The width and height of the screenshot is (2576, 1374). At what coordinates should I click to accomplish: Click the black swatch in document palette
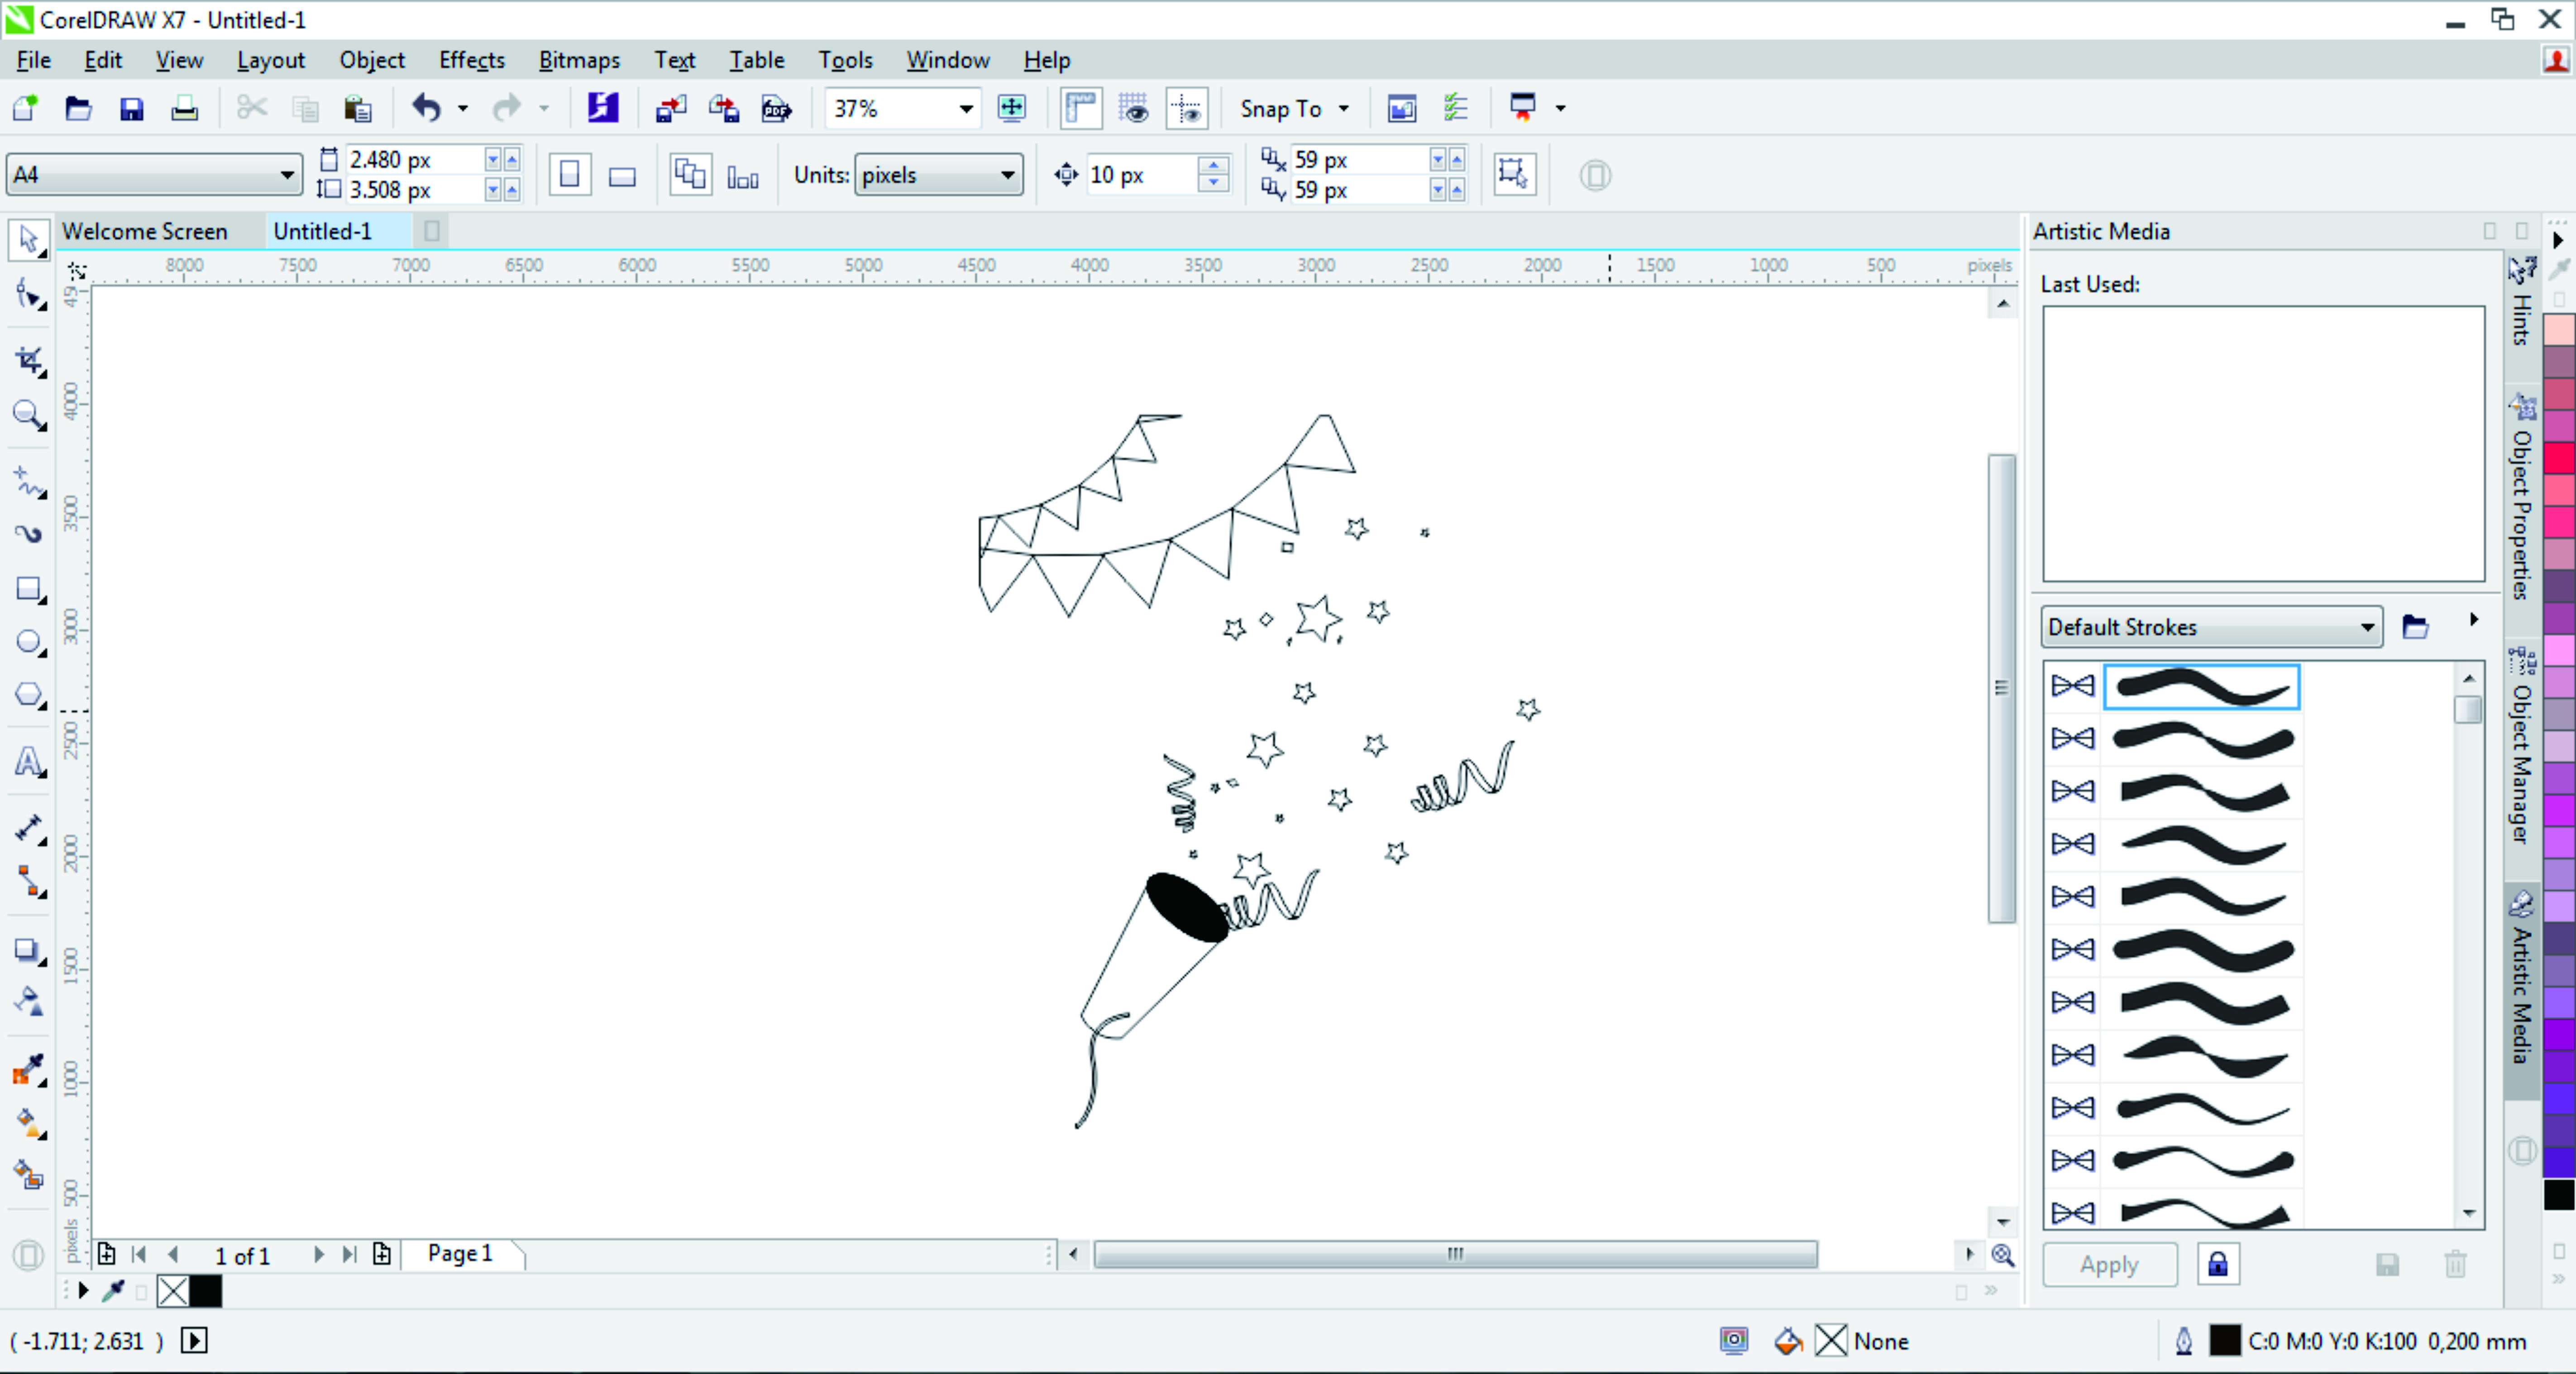206,1291
